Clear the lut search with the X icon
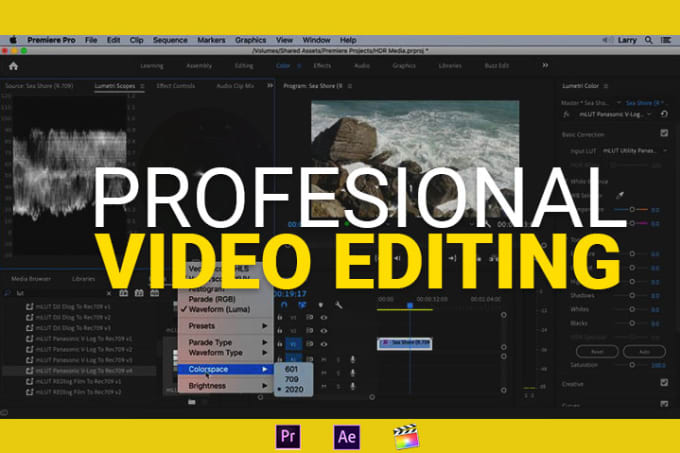 (x=109, y=293)
